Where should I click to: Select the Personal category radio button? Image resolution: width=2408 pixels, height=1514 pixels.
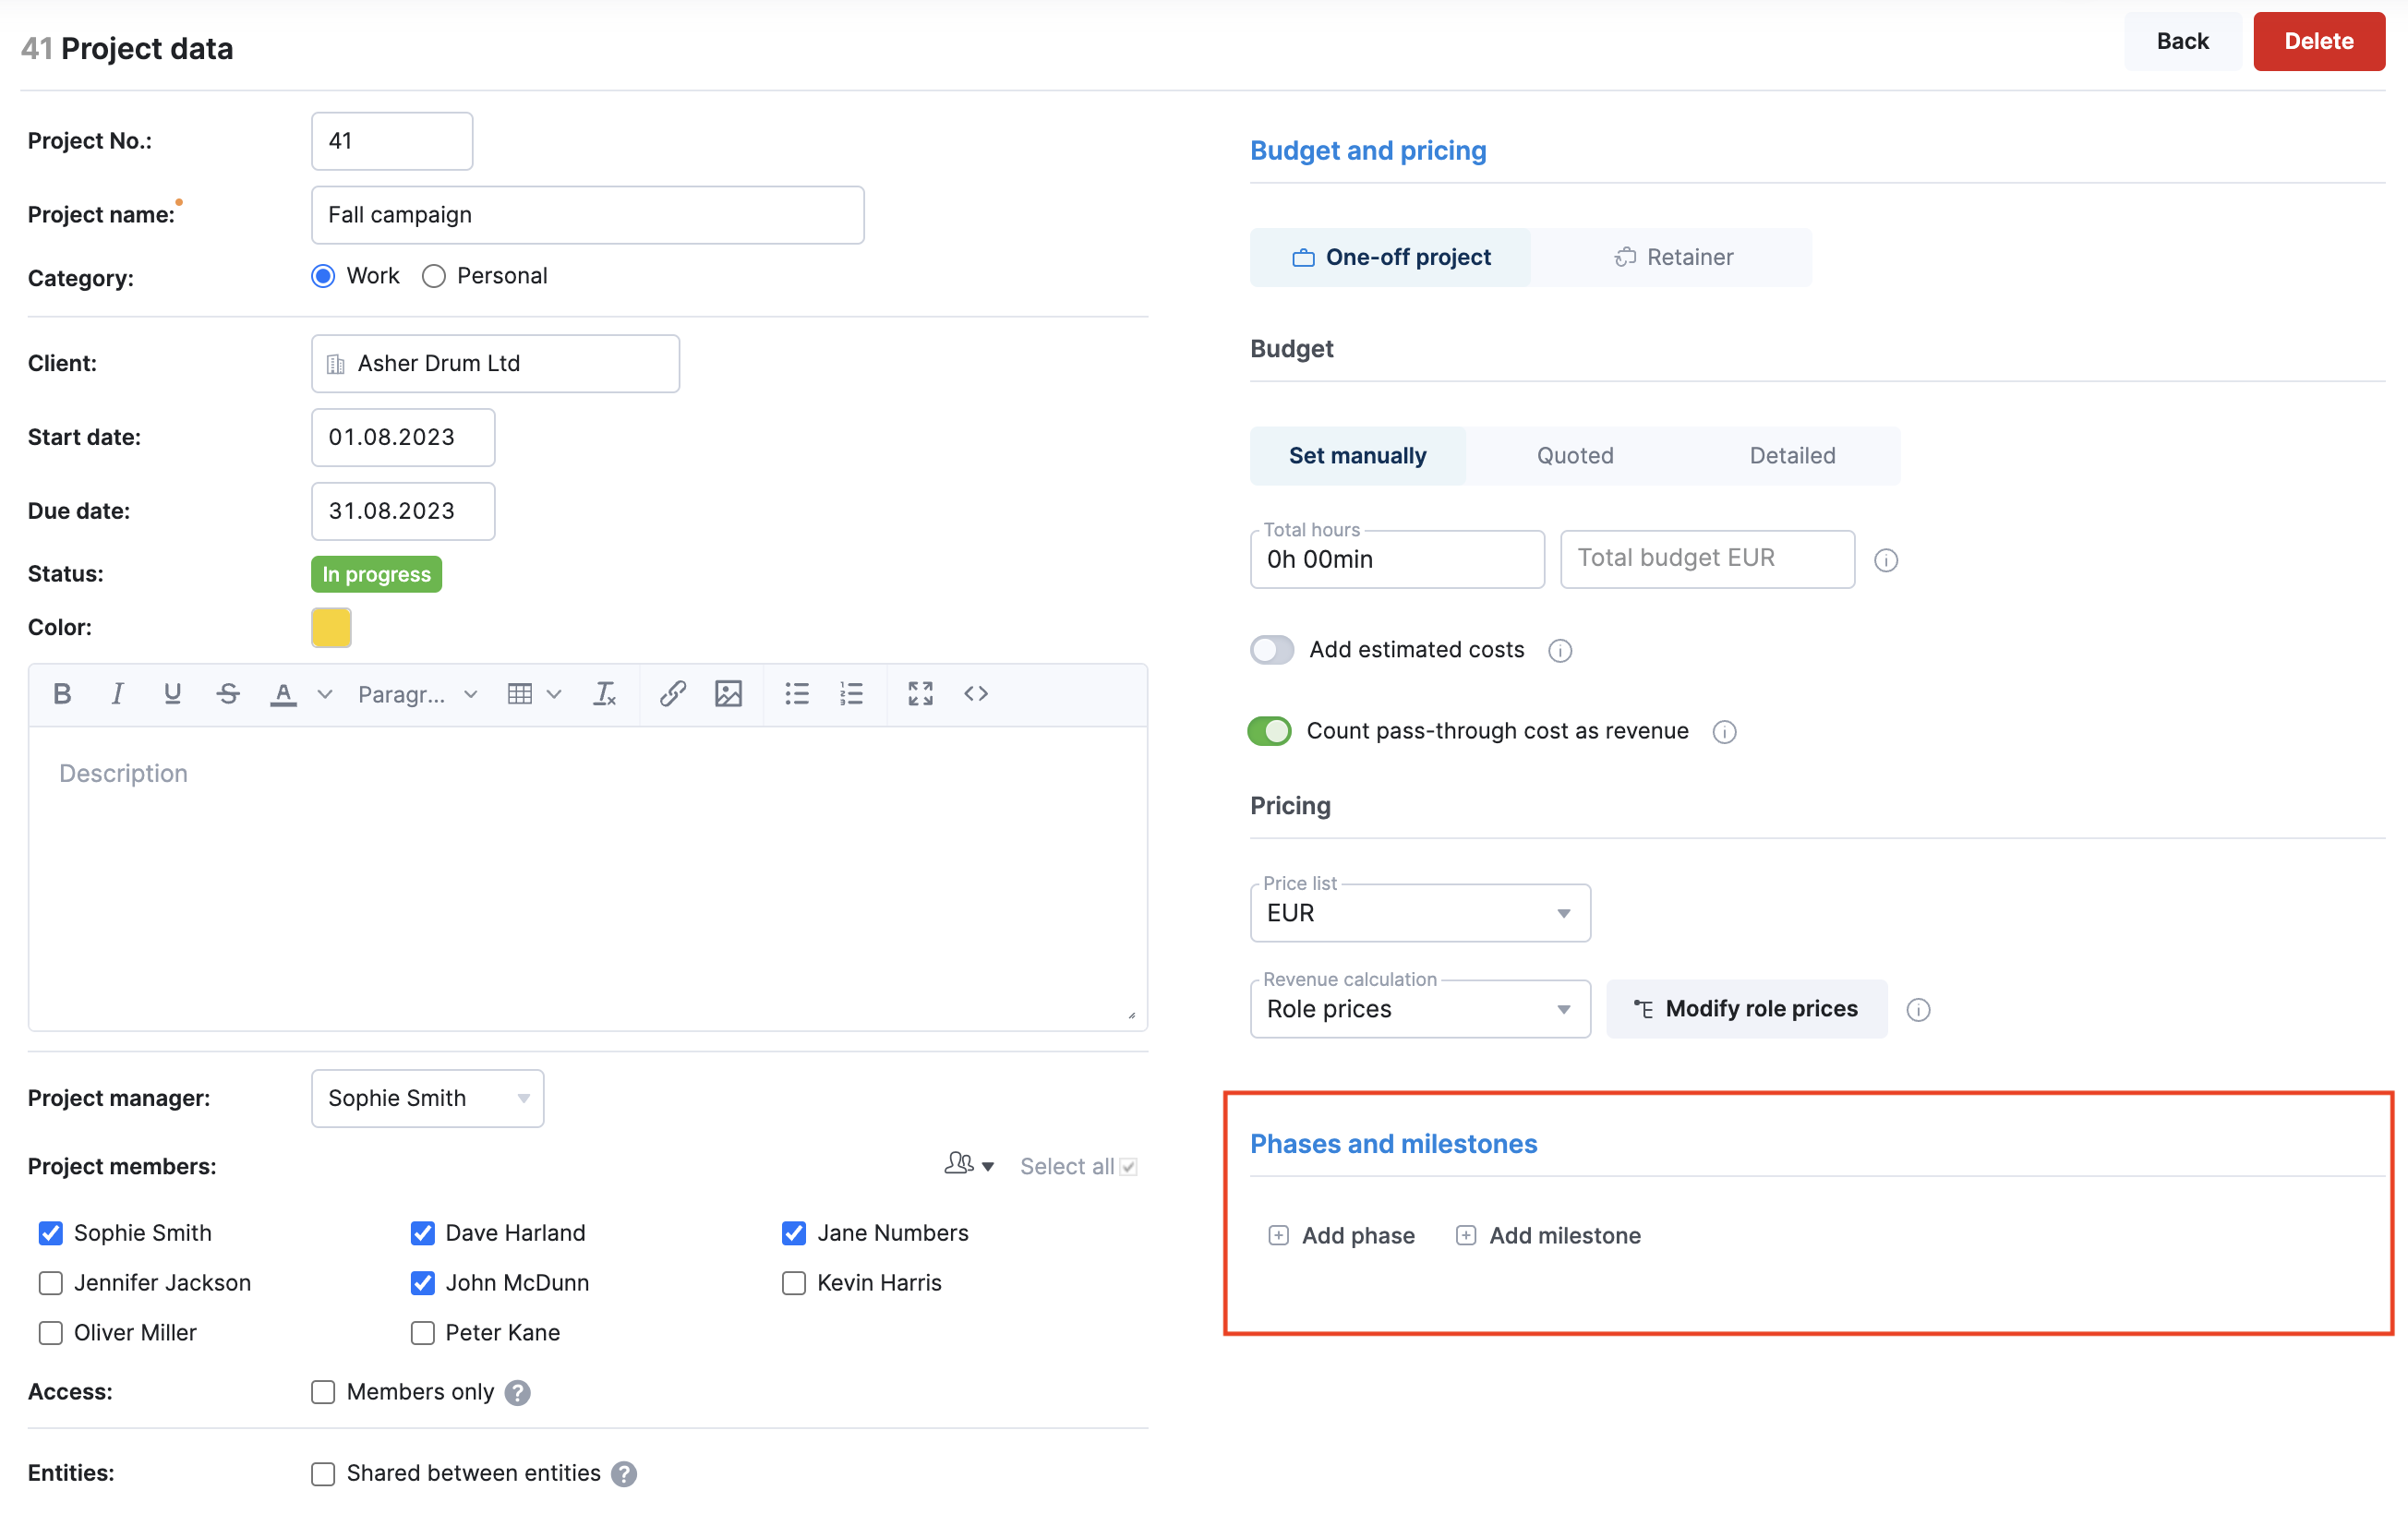coord(434,276)
